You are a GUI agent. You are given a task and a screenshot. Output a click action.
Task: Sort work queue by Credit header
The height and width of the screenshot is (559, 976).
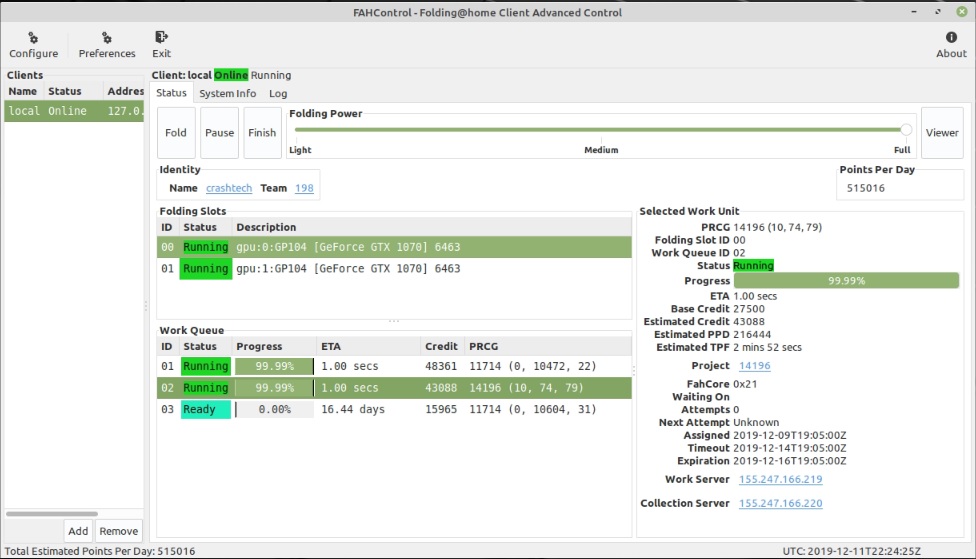(x=442, y=346)
